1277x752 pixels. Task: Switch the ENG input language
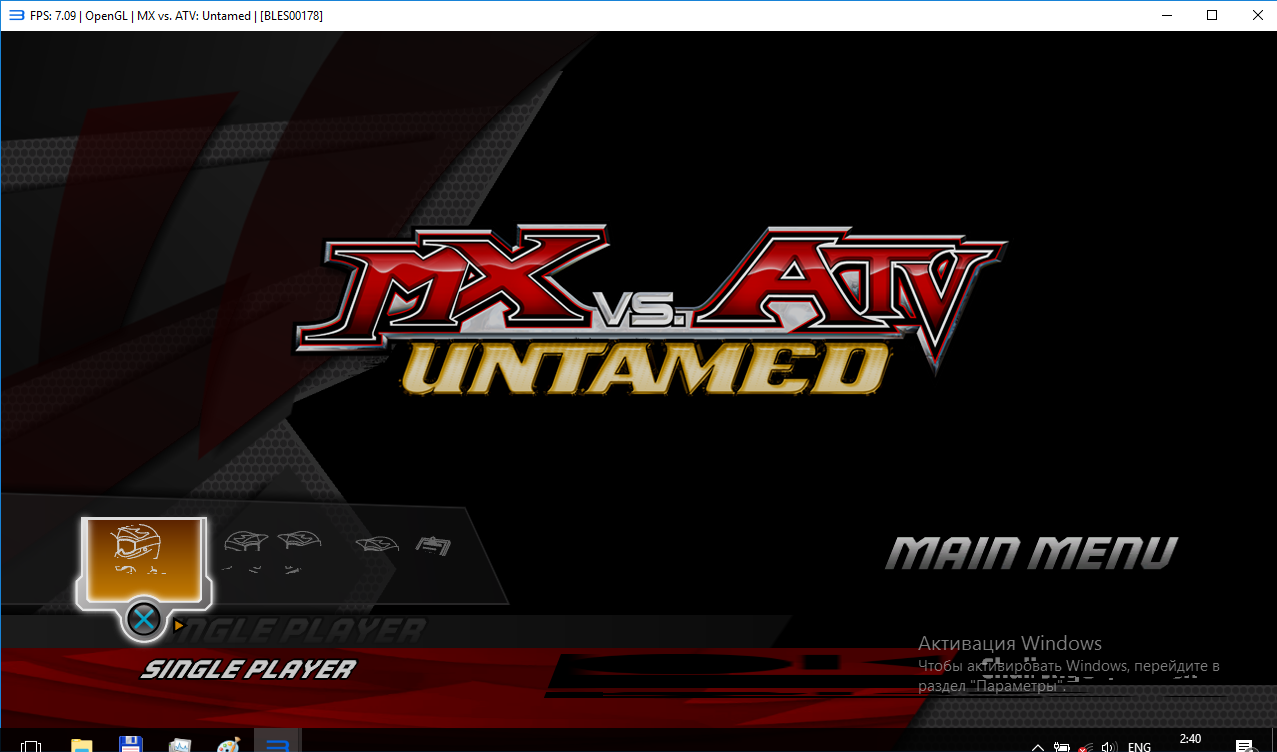tap(1139, 746)
